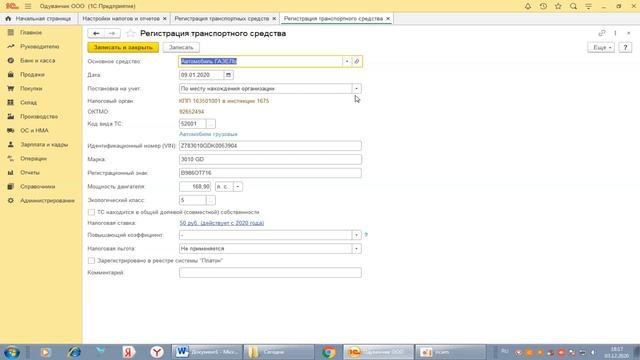Expand the Основное средство dropdown arrow
The width and height of the screenshot is (640, 360).
pyautogui.click(x=347, y=61)
